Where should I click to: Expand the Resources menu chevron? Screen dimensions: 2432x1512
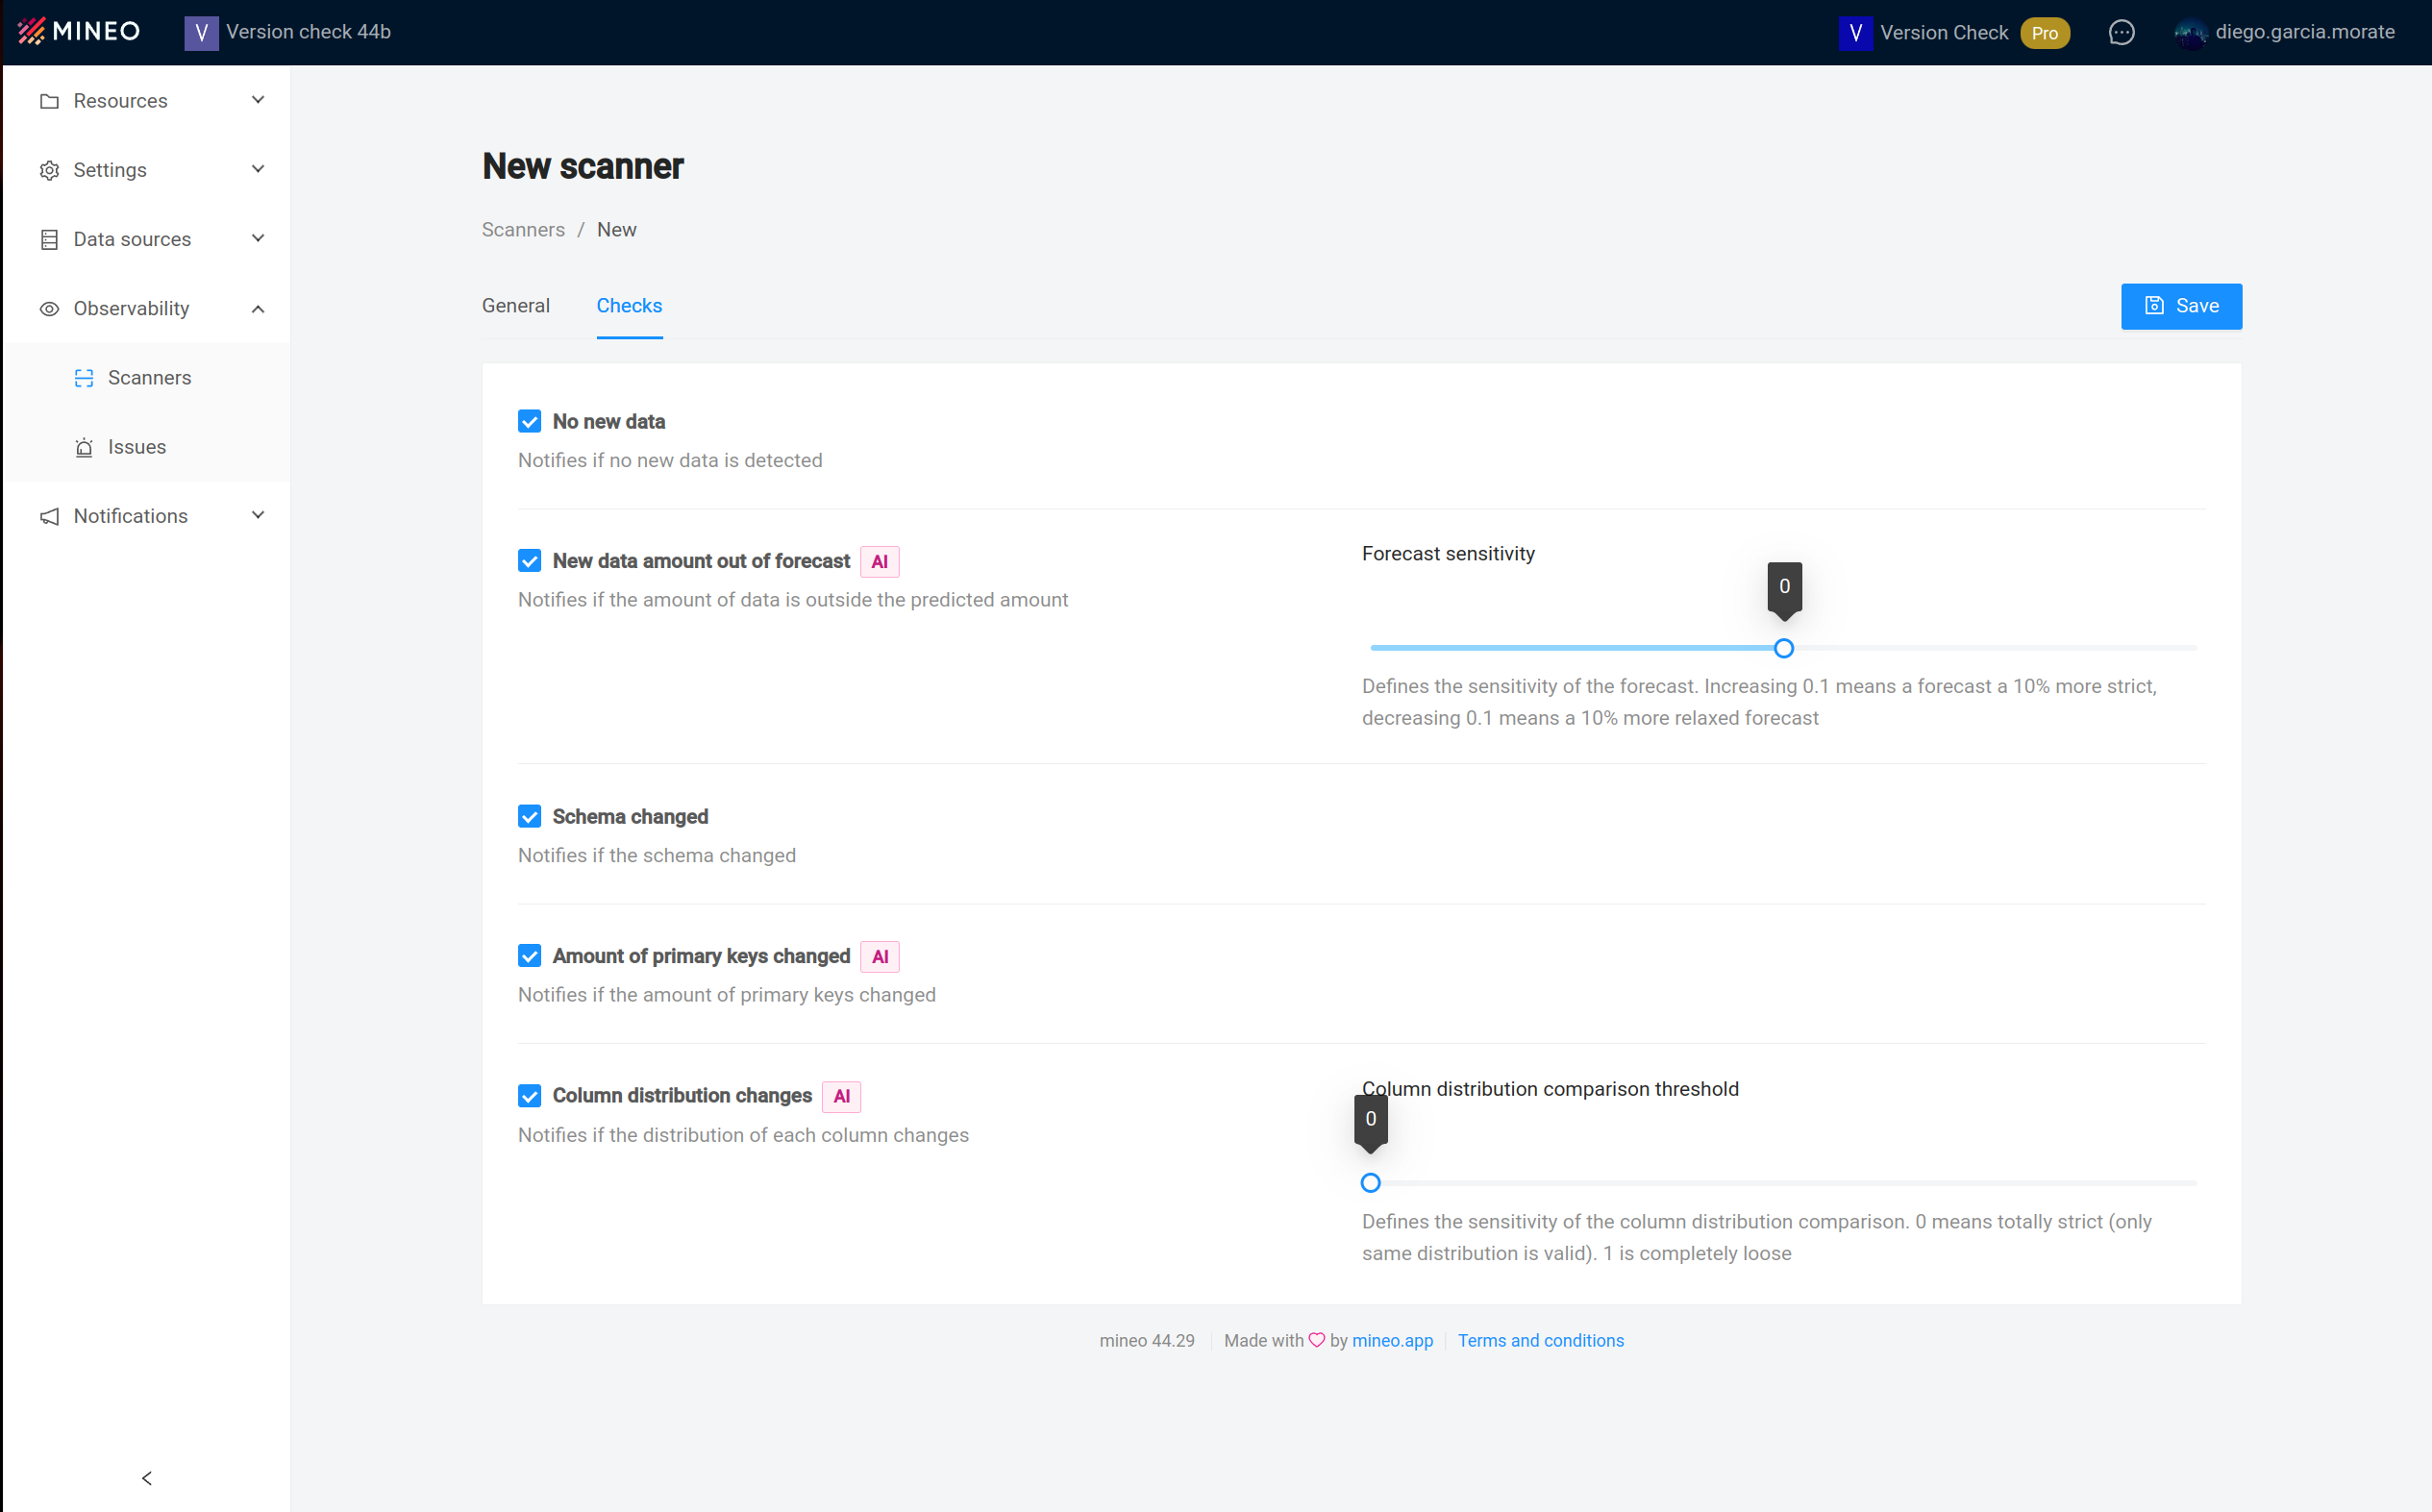(258, 100)
